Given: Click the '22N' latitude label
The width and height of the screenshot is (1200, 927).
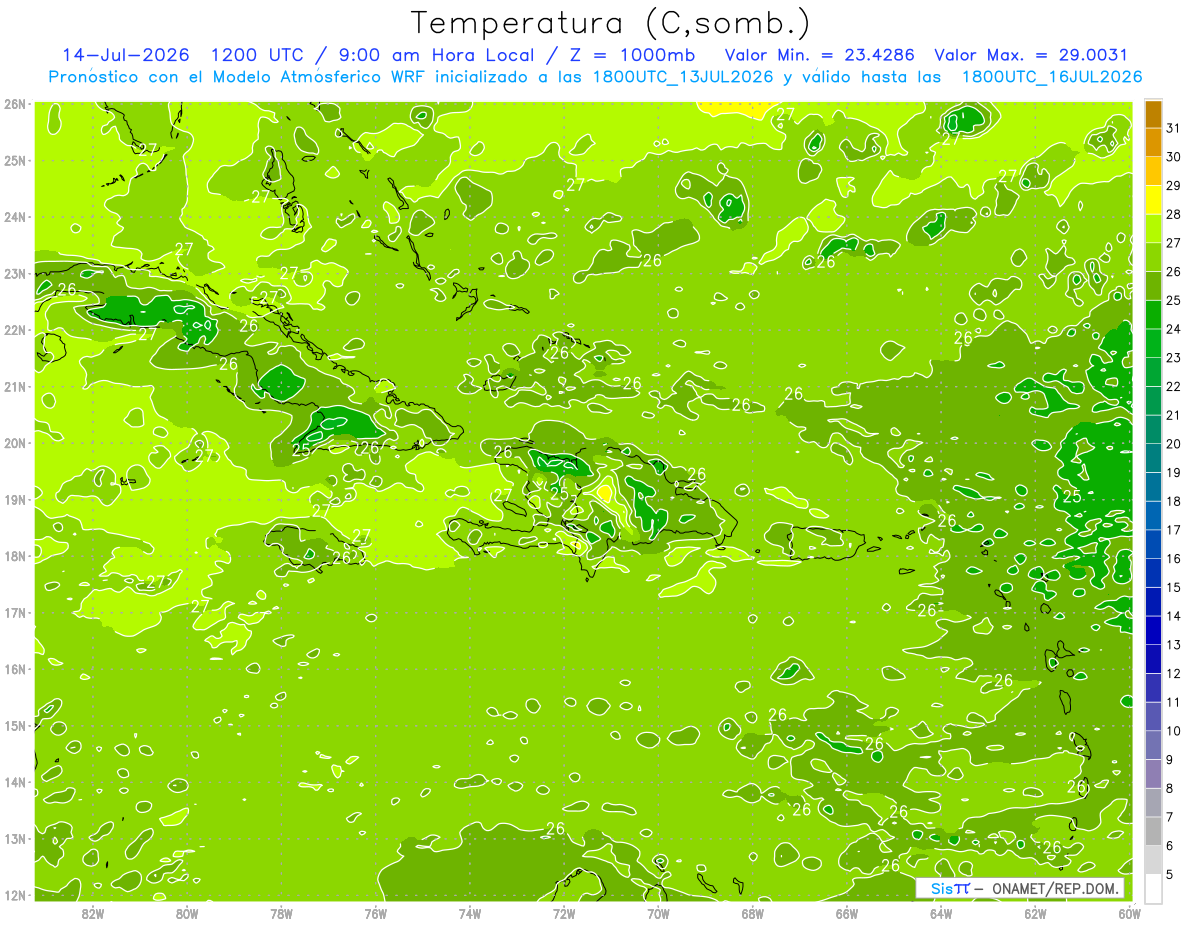Looking at the screenshot, I should point(14,330).
